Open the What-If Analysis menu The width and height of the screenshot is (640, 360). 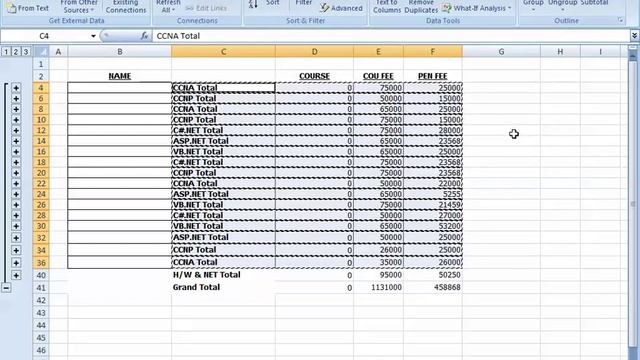point(477,8)
